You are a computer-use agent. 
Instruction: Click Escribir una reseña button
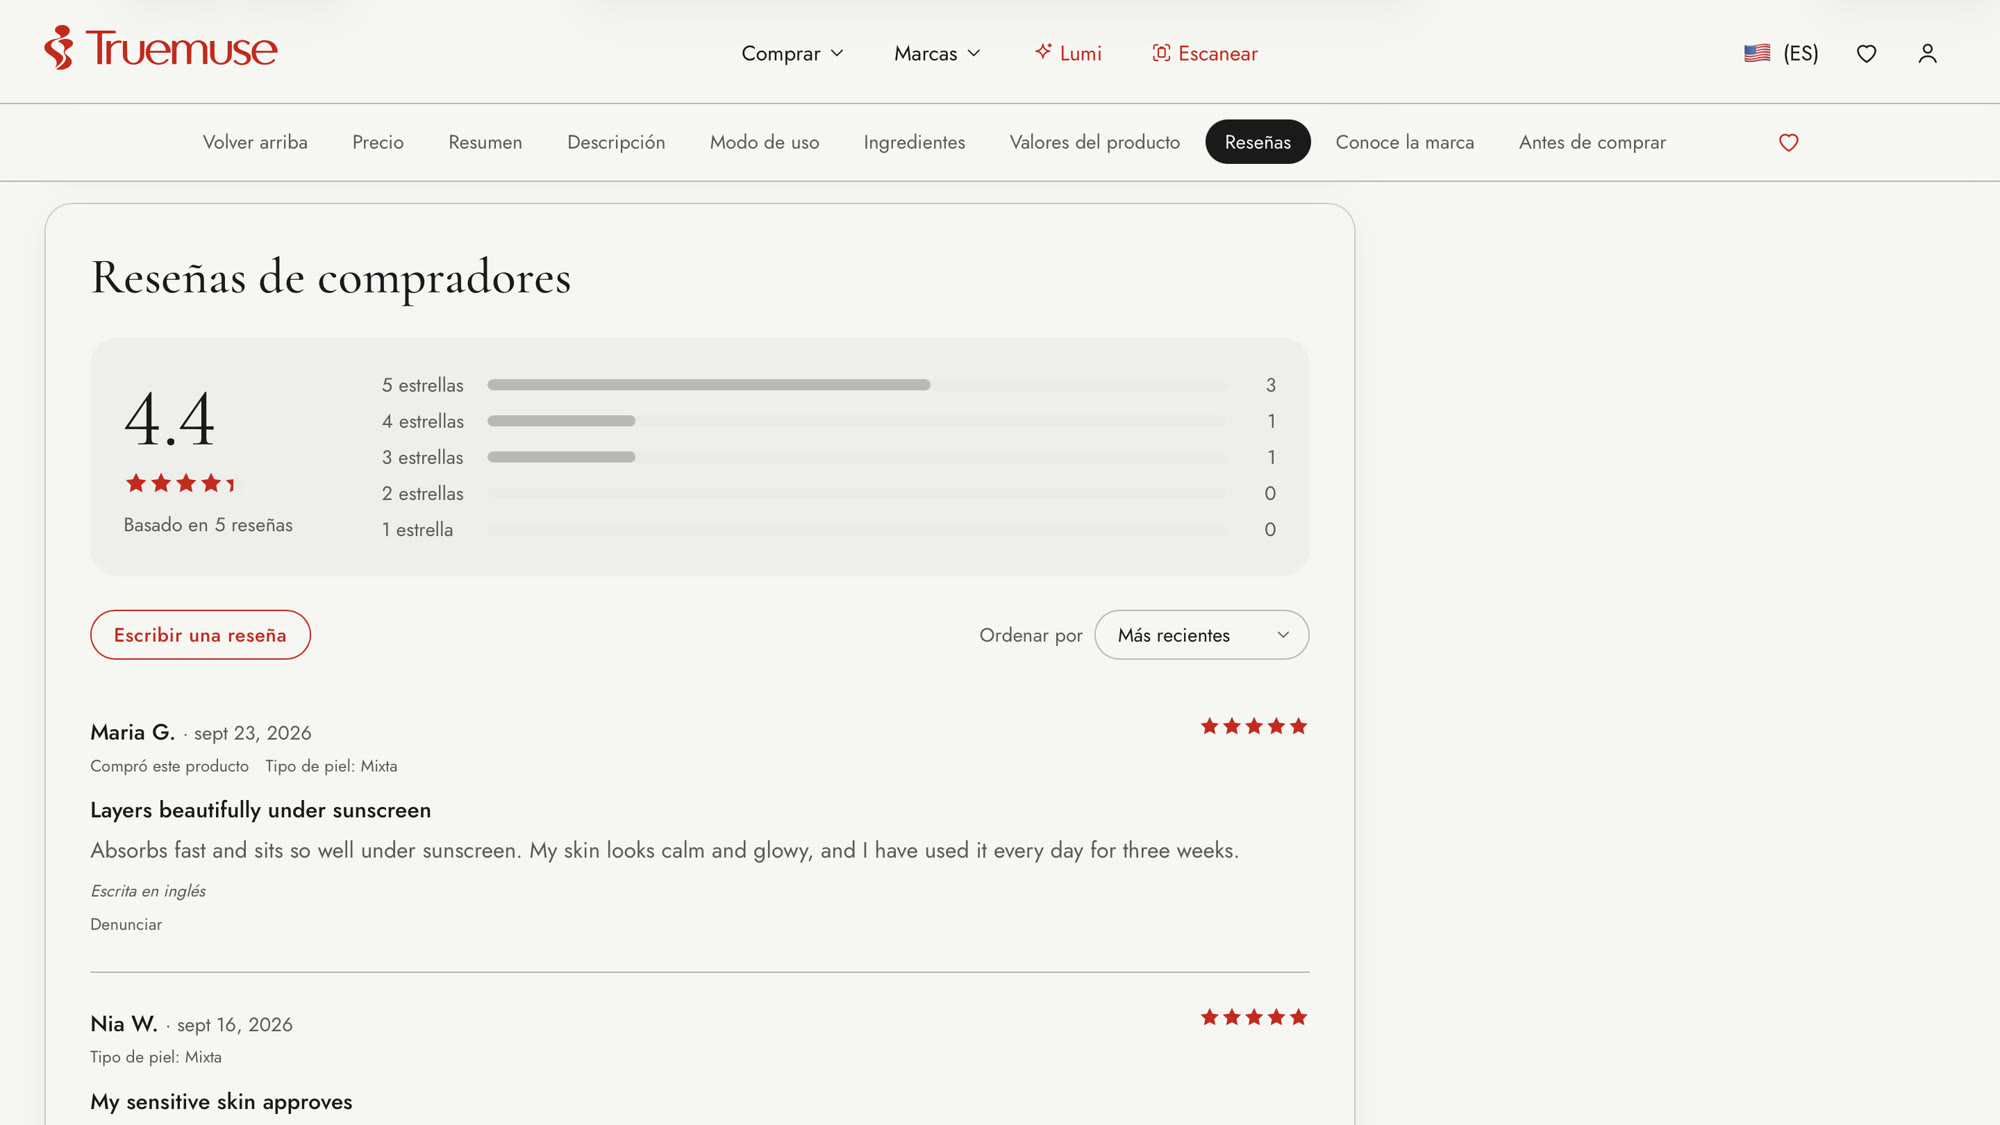point(200,635)
